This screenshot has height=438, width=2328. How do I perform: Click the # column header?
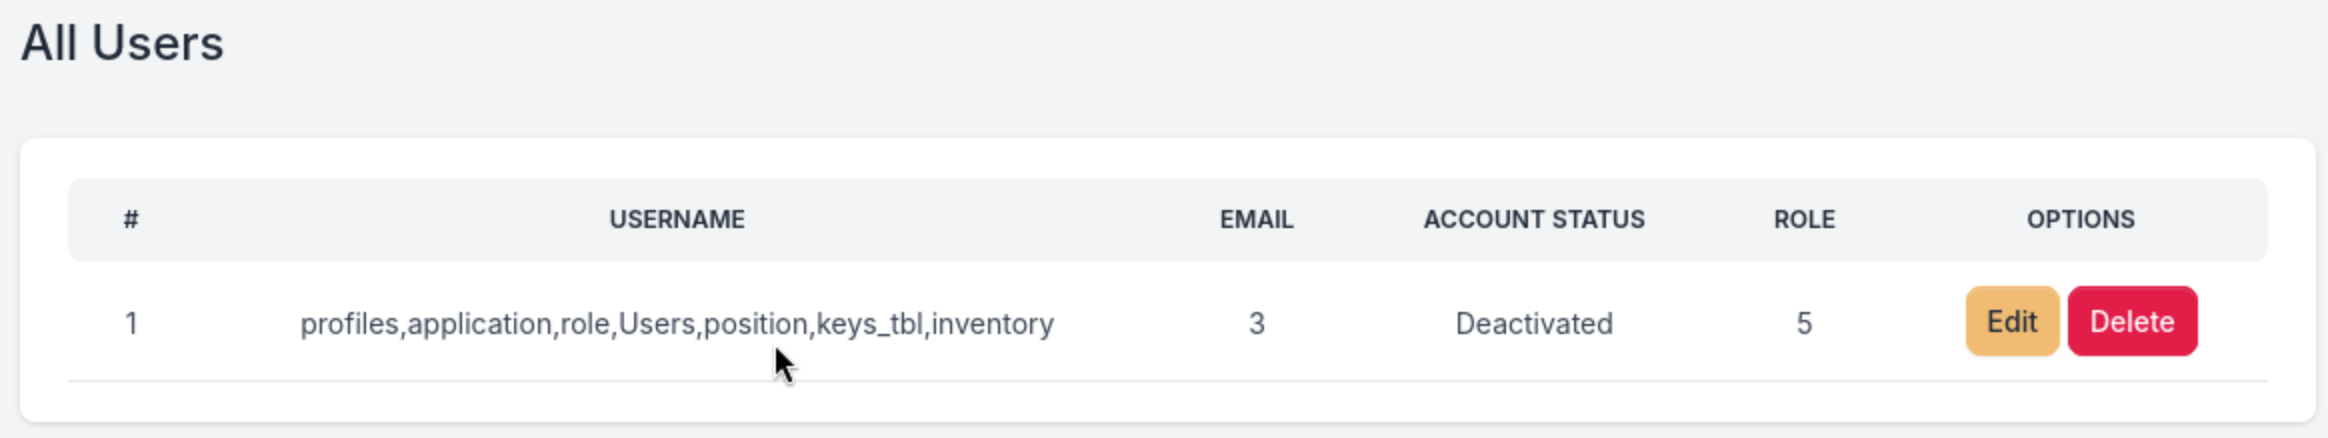(x=131, y=220)
